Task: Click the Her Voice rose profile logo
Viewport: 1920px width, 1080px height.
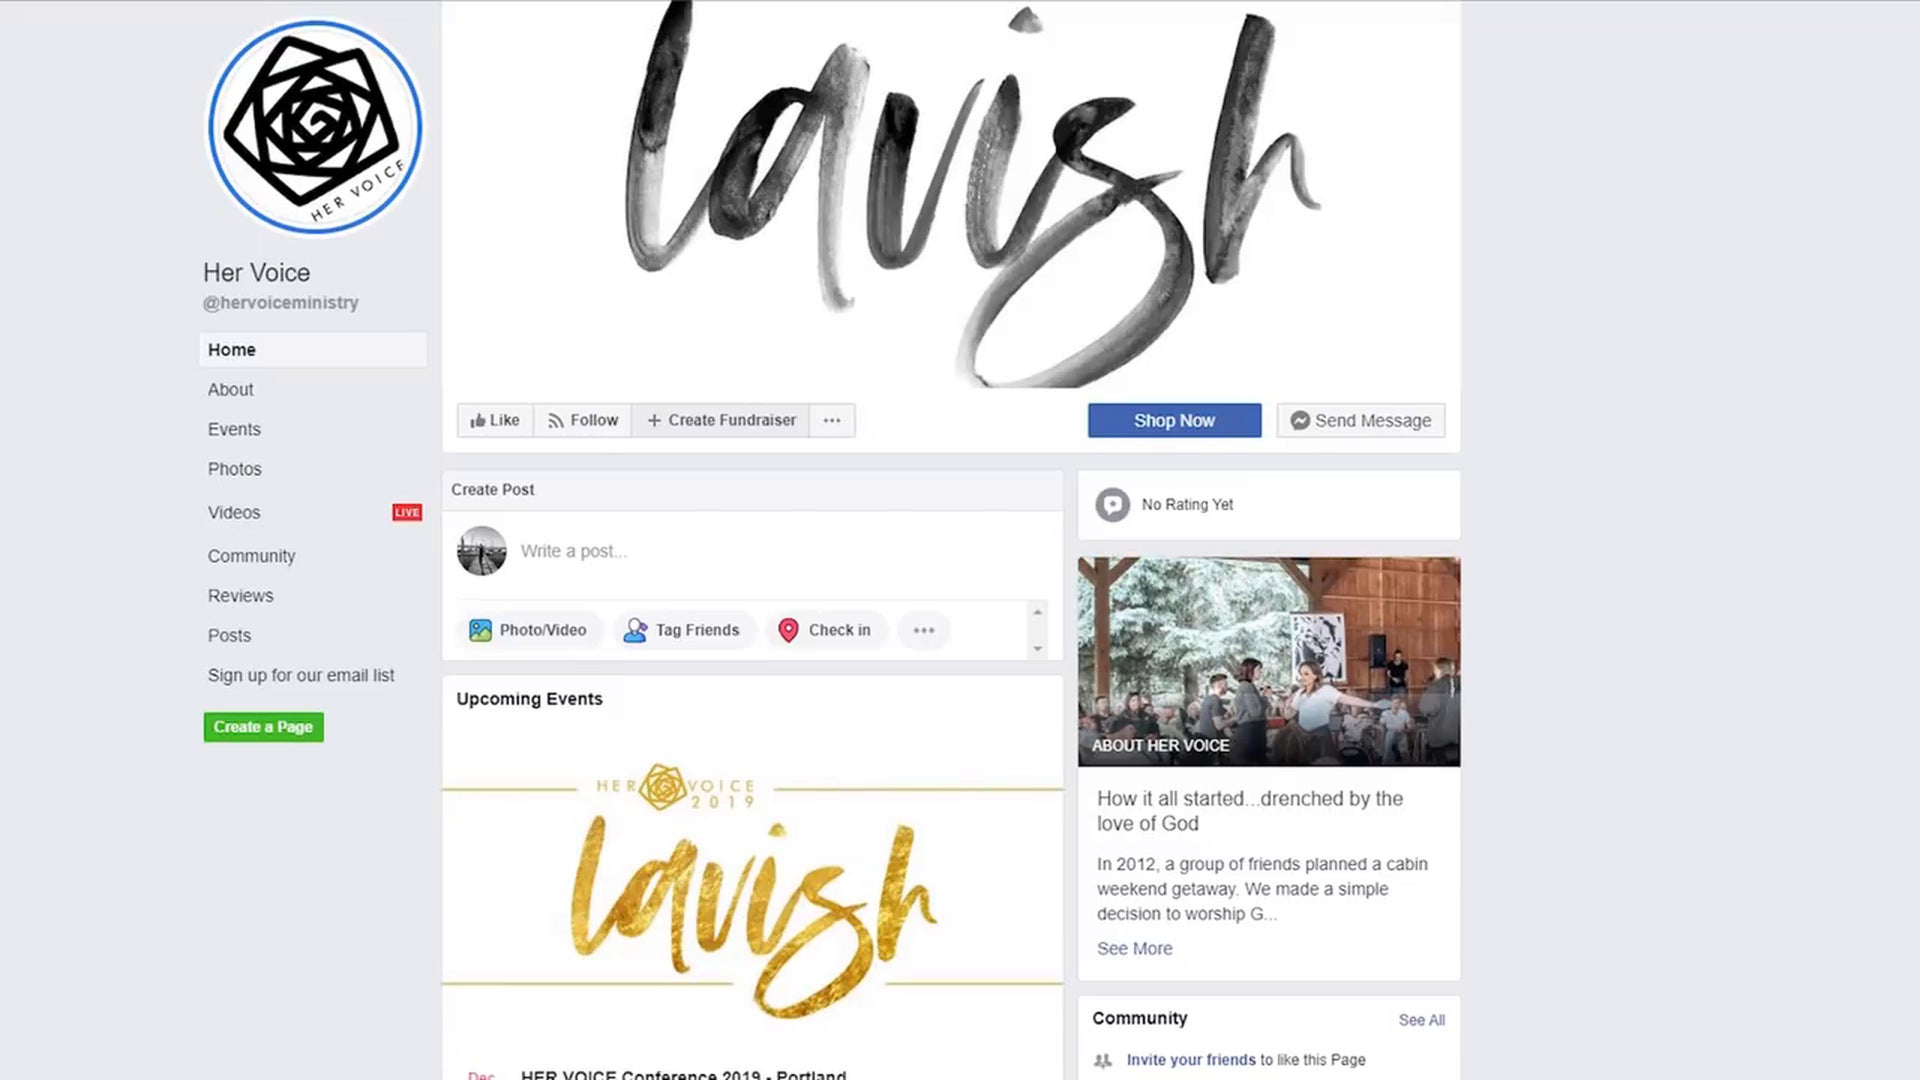Action: (x=315, y=128)
